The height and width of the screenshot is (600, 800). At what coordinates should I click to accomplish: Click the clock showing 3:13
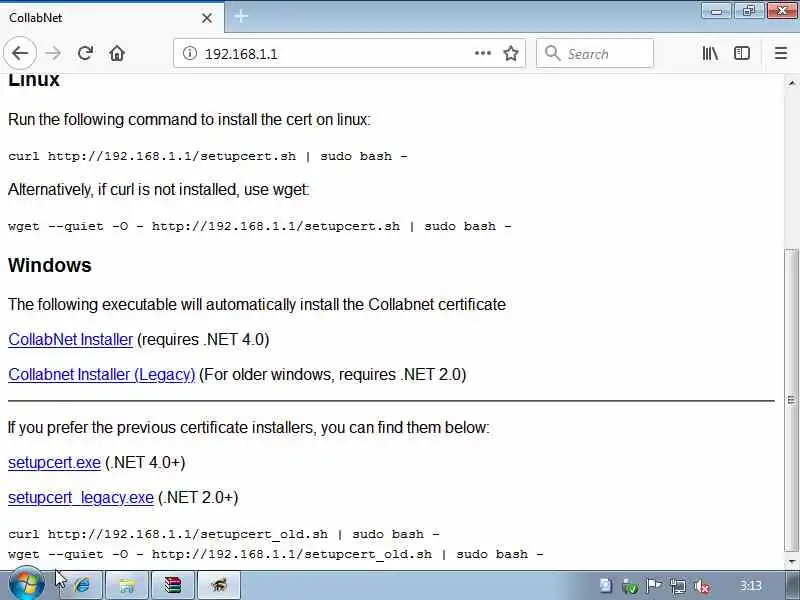tap(751, 586)
